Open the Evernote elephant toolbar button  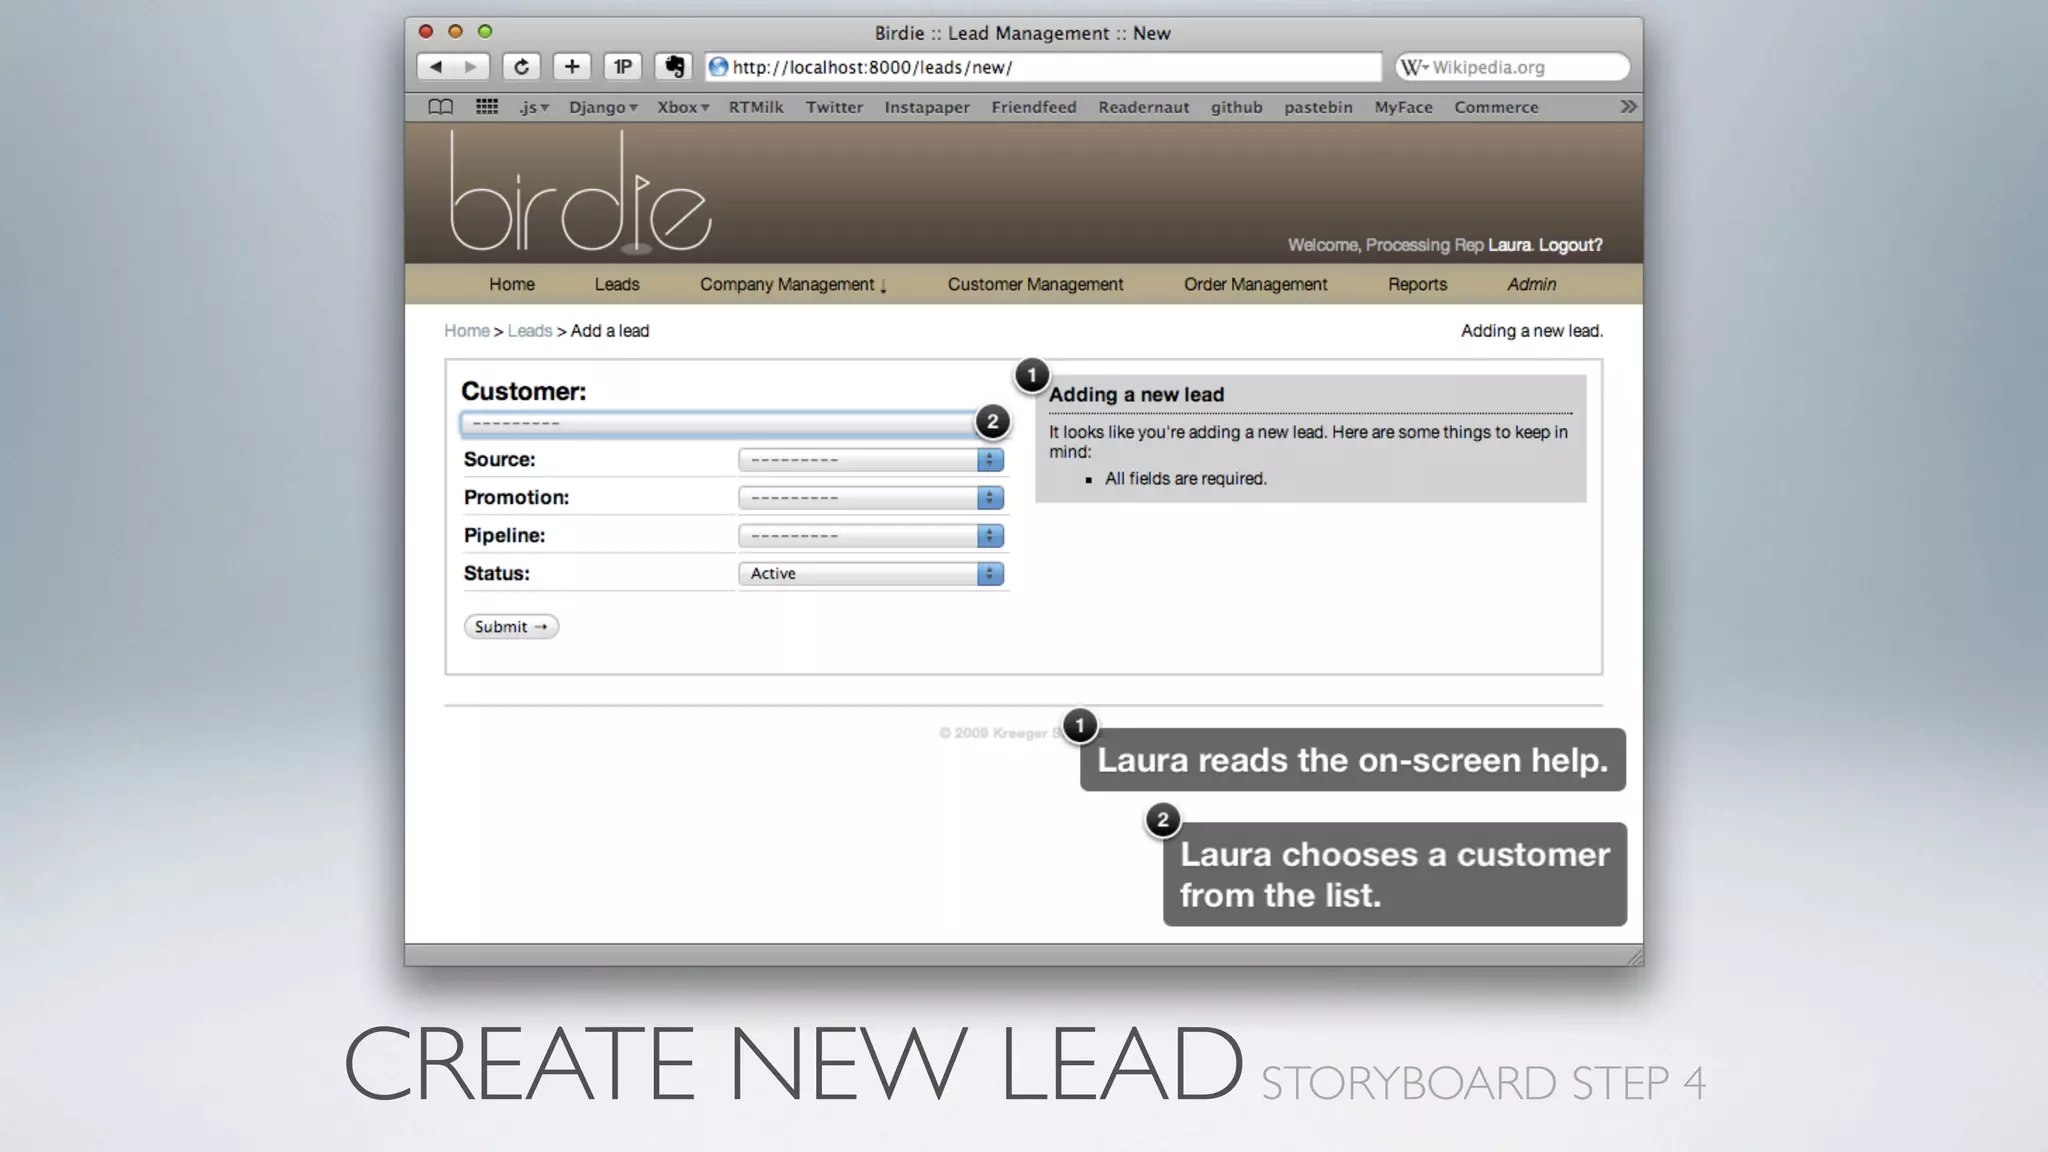click(x=674, y=67)
